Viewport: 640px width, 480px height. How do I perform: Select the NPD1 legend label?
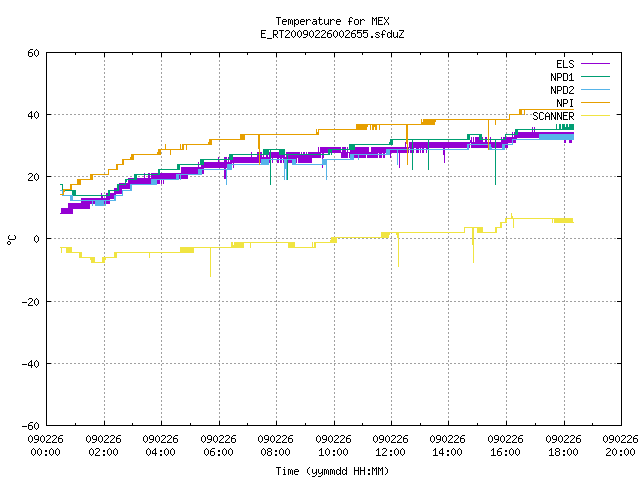click(562, 77)
